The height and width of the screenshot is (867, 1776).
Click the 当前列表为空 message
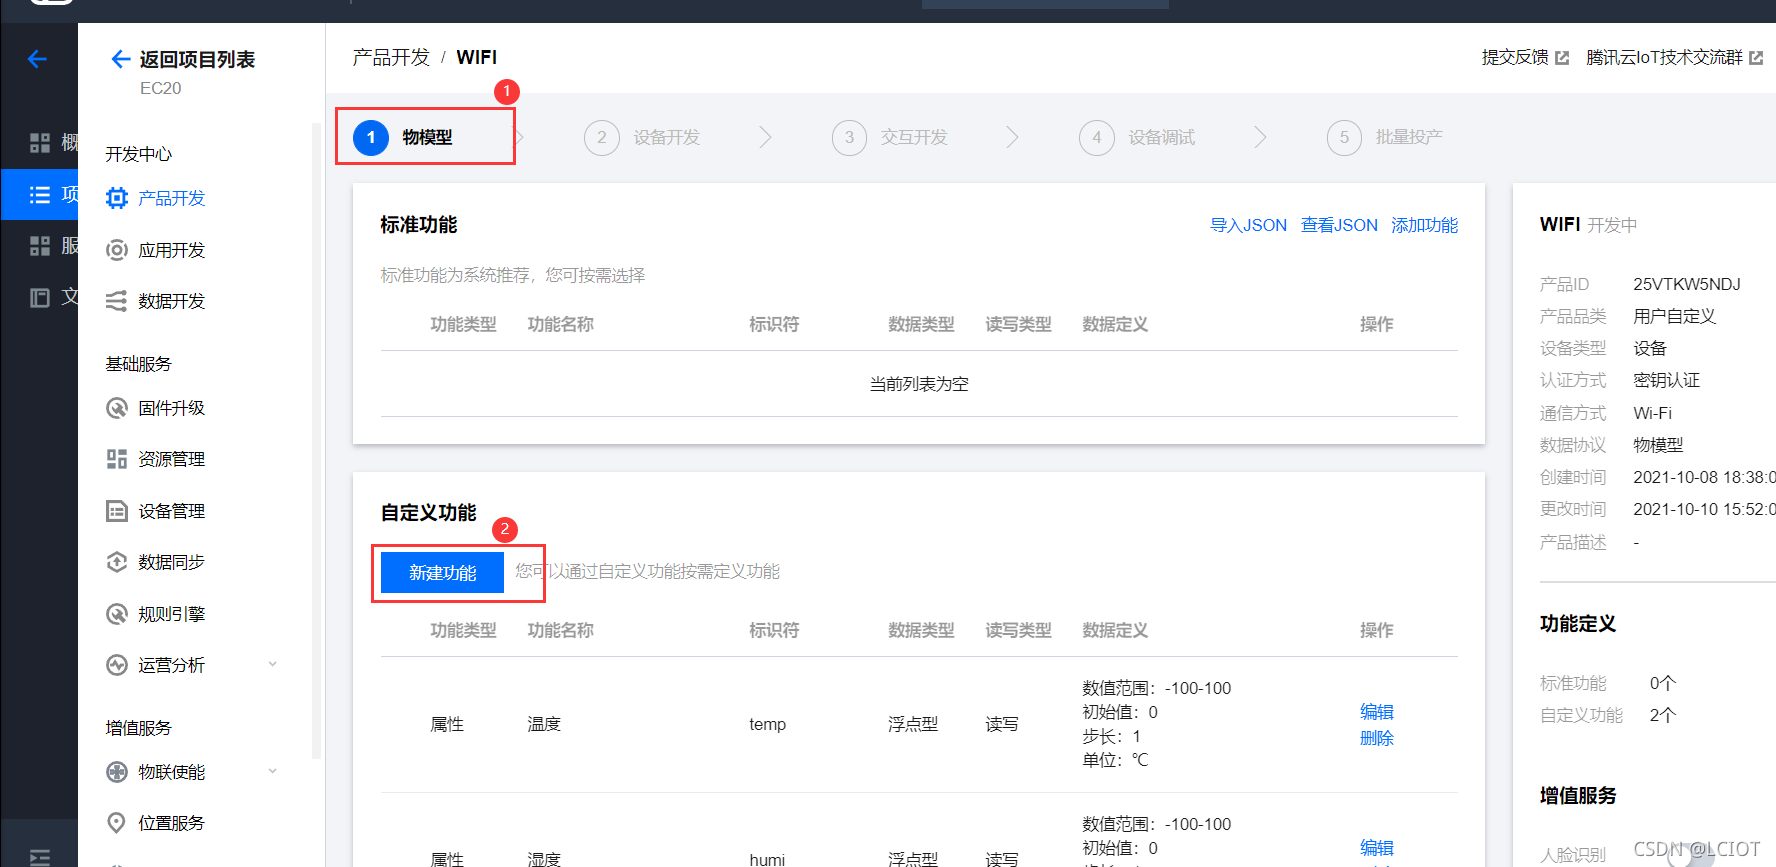[919, 384]
